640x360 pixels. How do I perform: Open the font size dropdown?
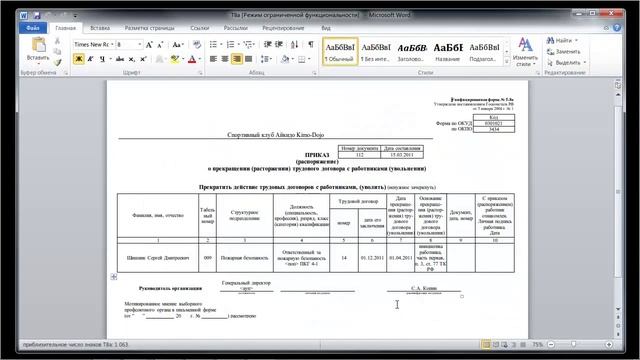click(140, 44)
